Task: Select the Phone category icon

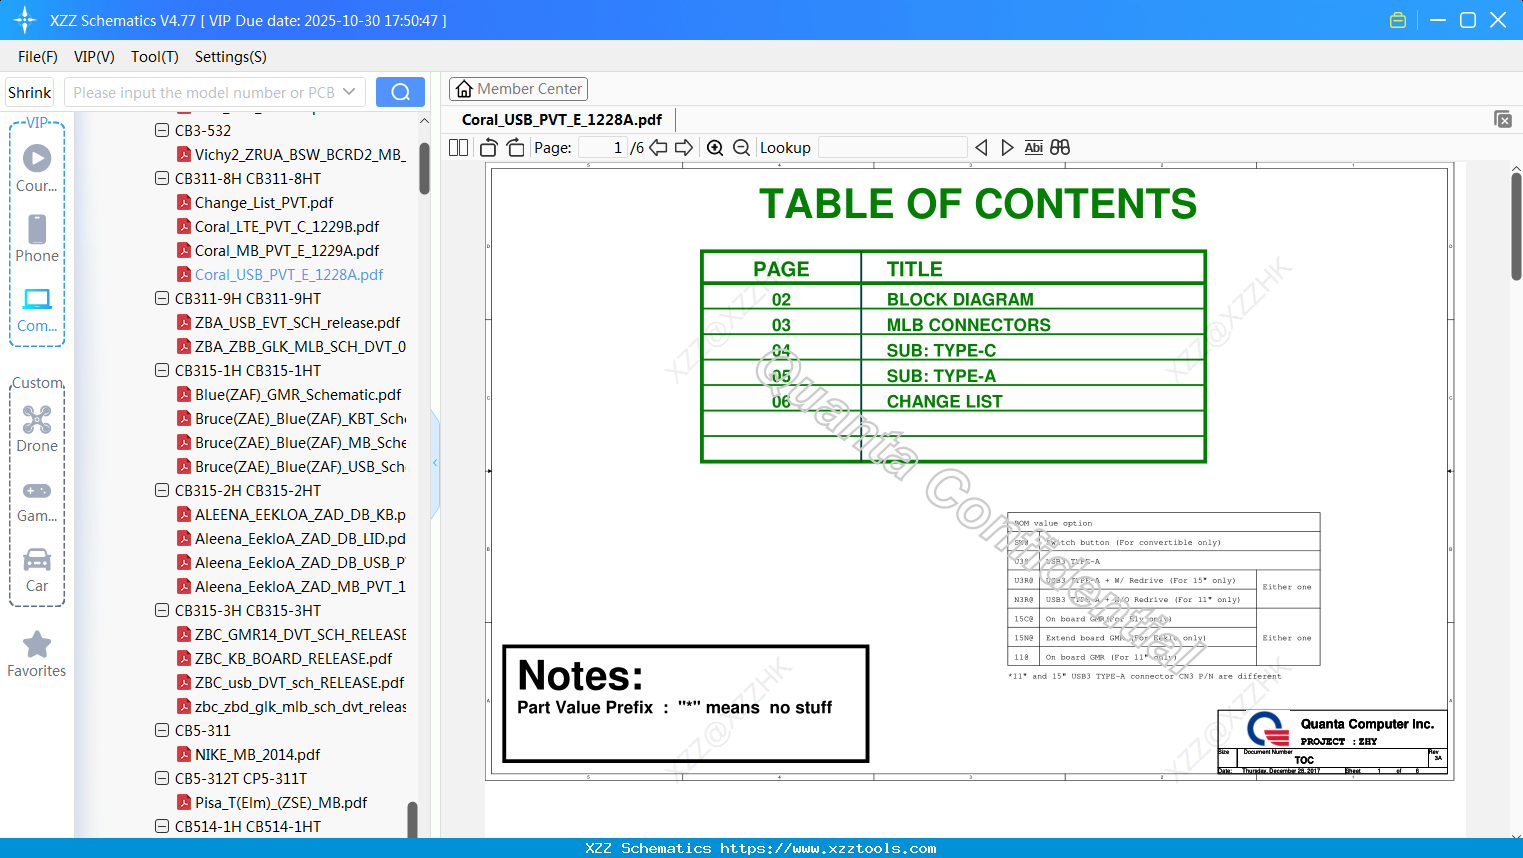Action: (x=37, y=229)
